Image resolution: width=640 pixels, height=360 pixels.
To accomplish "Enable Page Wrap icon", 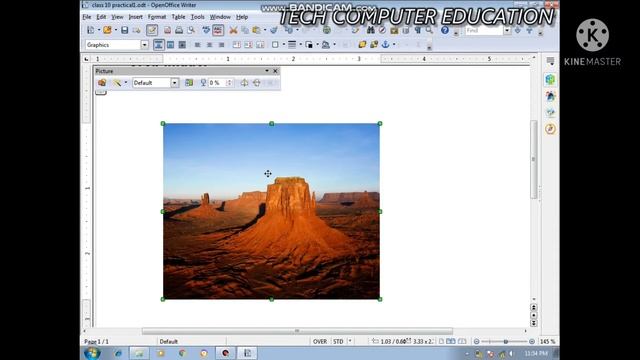I will click(170, 45).
